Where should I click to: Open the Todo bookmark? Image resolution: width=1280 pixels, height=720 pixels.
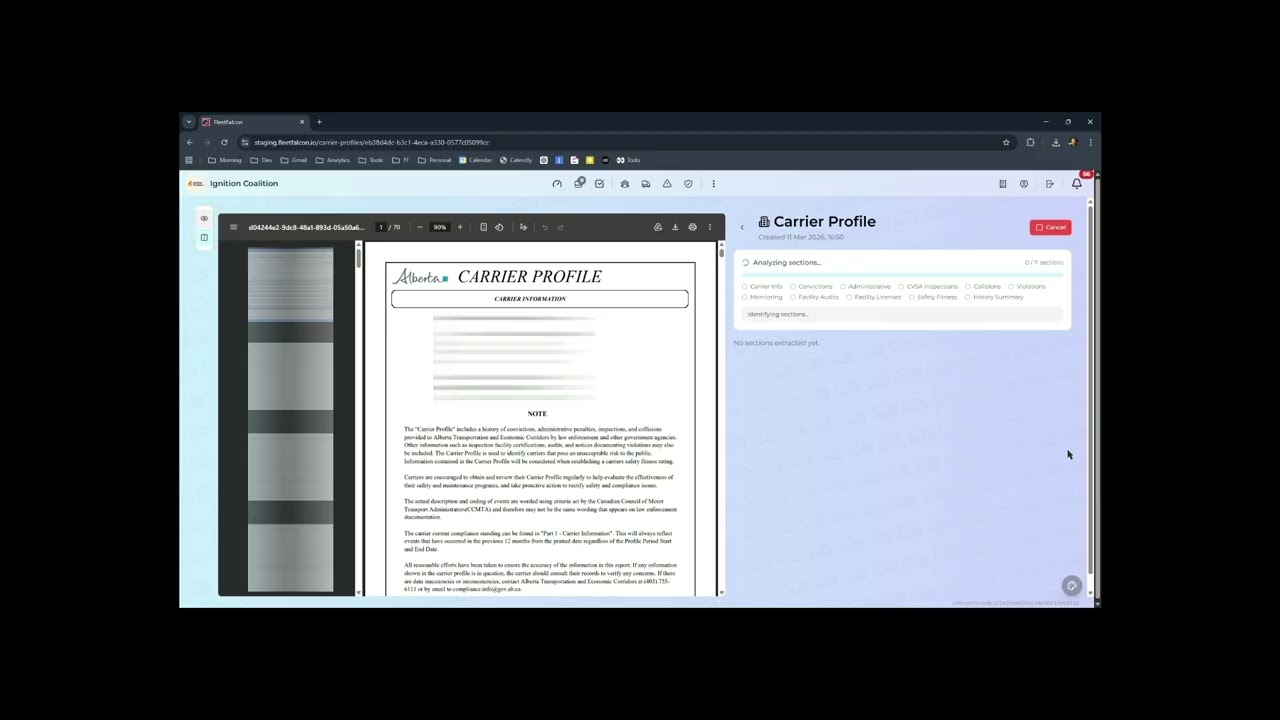click(628, 160)
